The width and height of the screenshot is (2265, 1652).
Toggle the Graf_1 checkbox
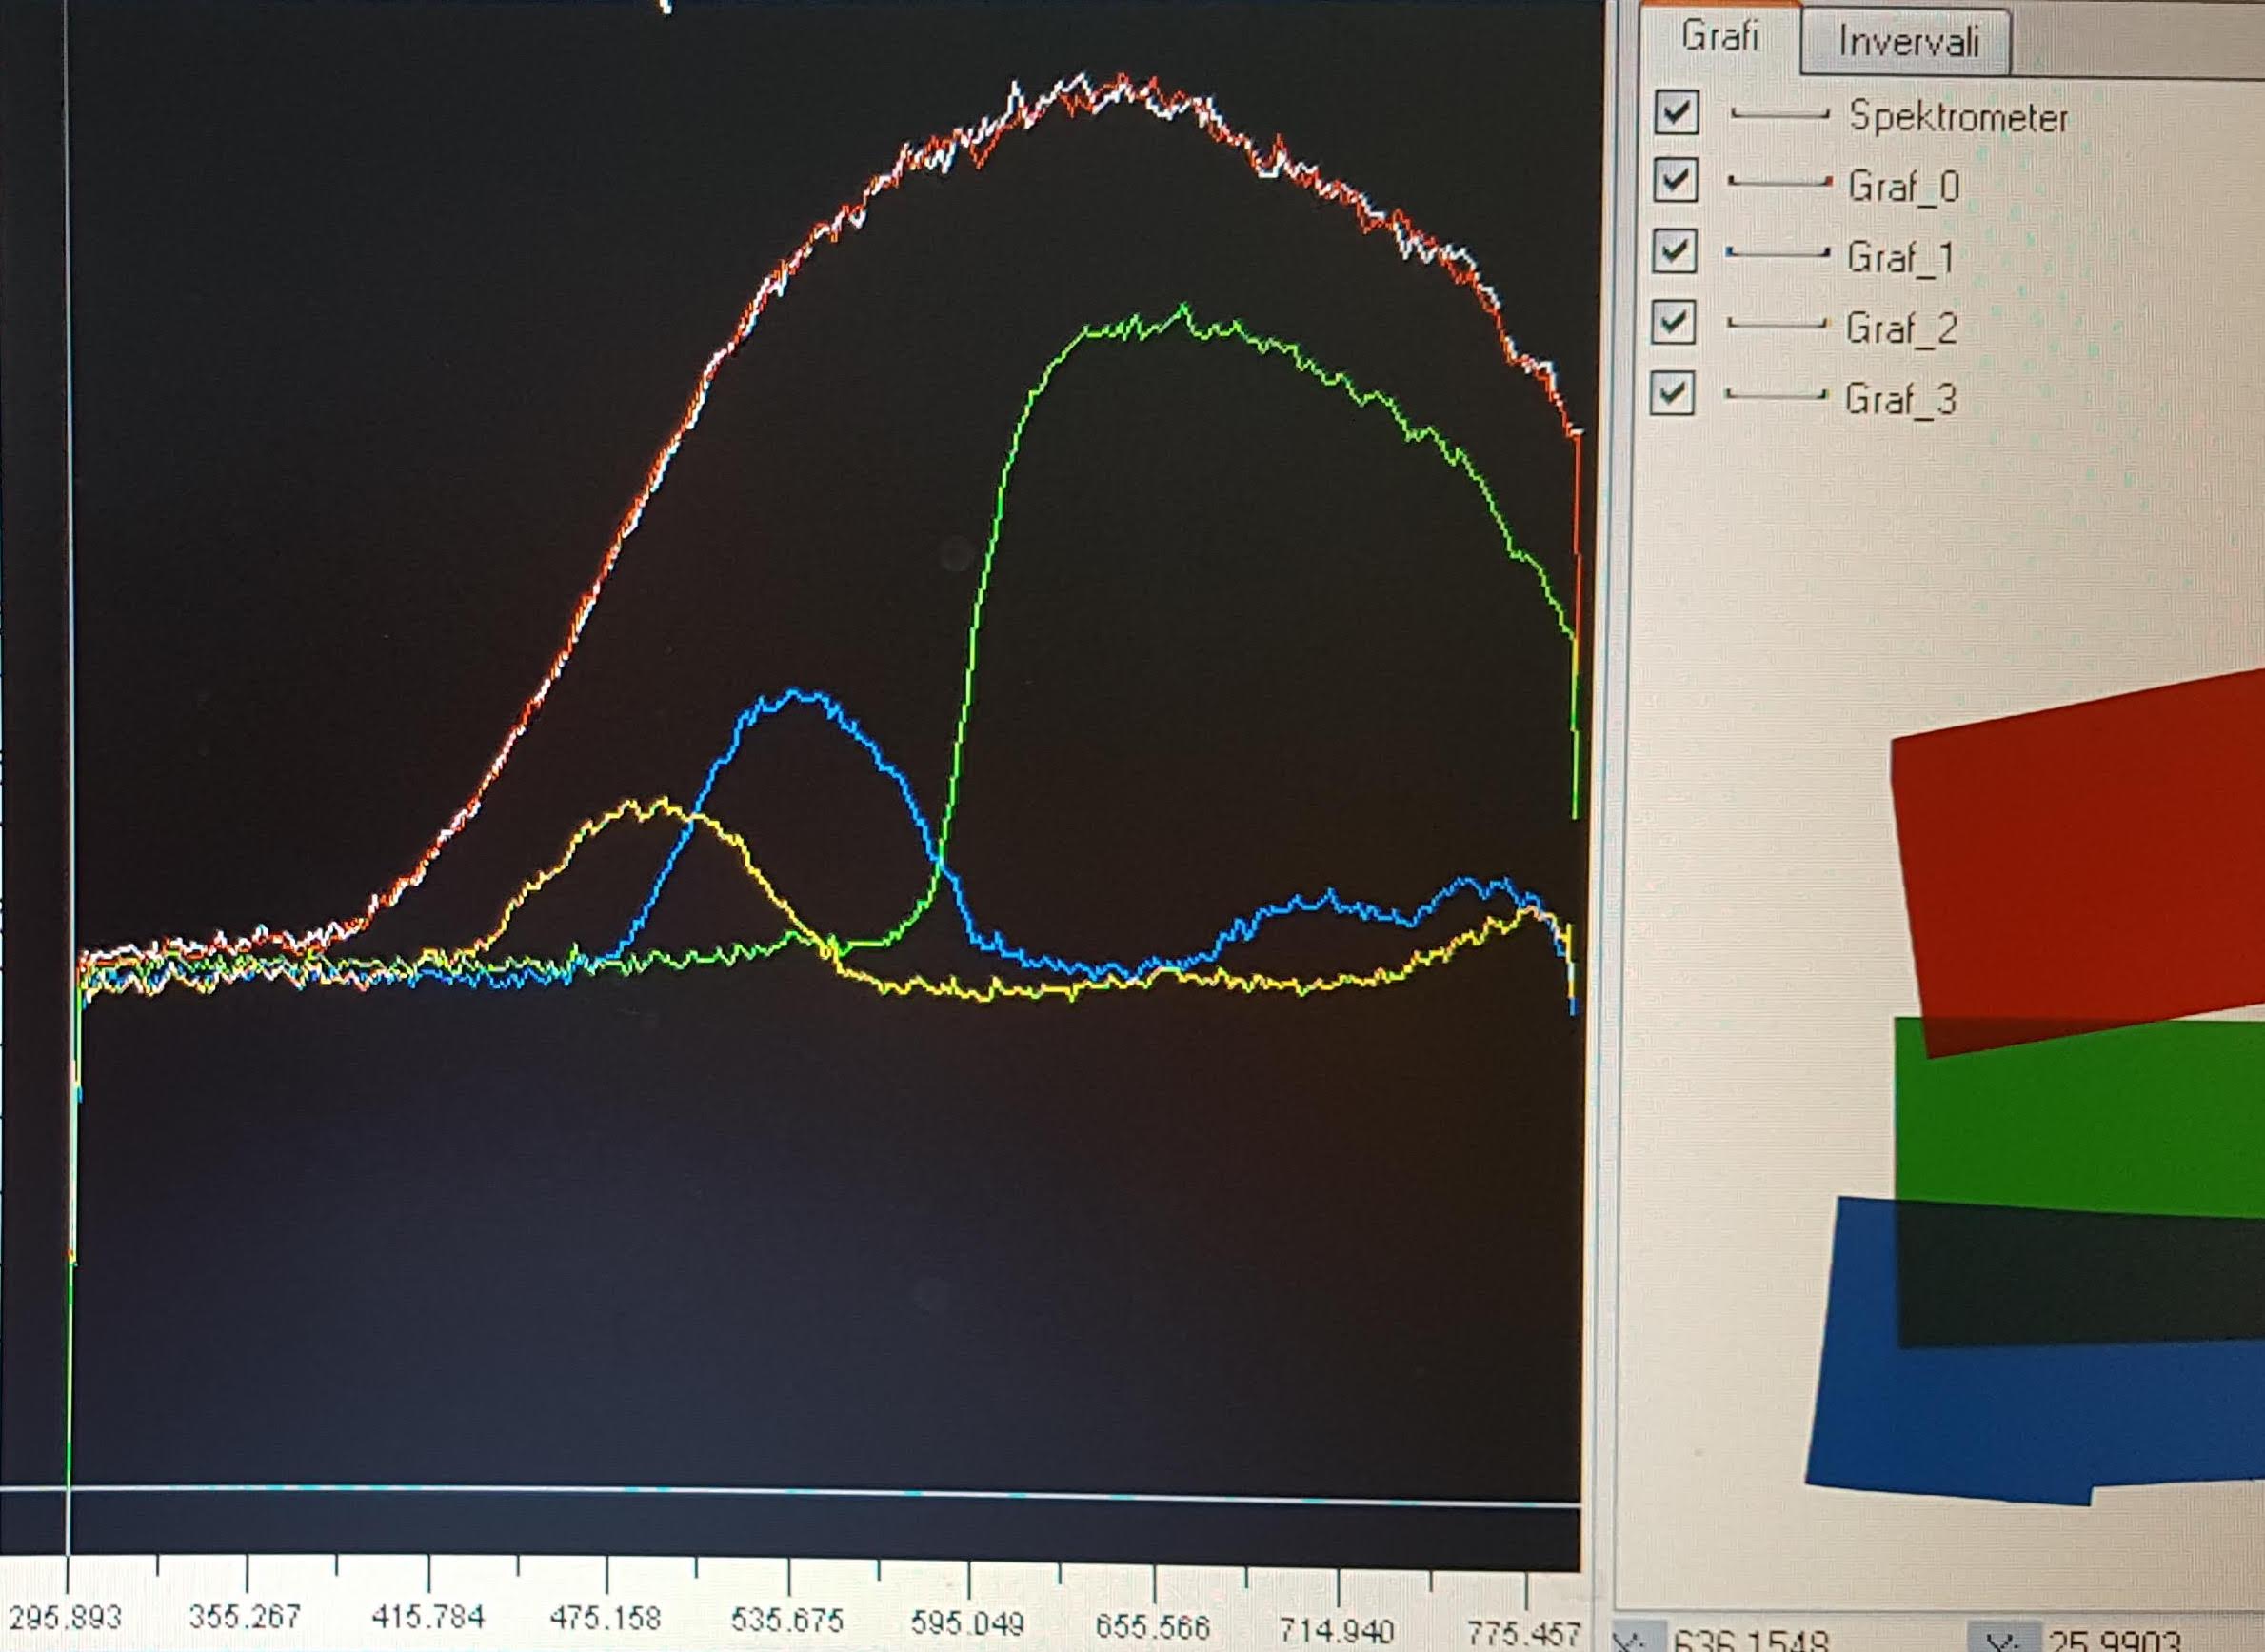click(1675, 252)
